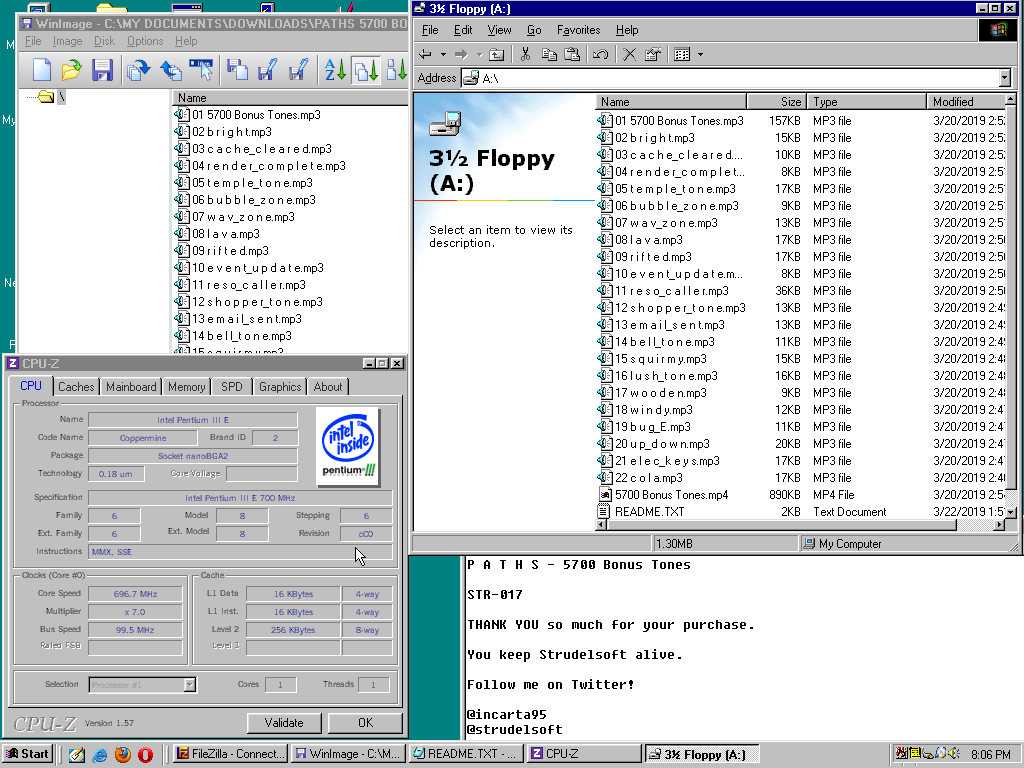1024x768 pixels.
Task: Switch to the Mainboard tab in CPU-Z
Action: (131, 387)
